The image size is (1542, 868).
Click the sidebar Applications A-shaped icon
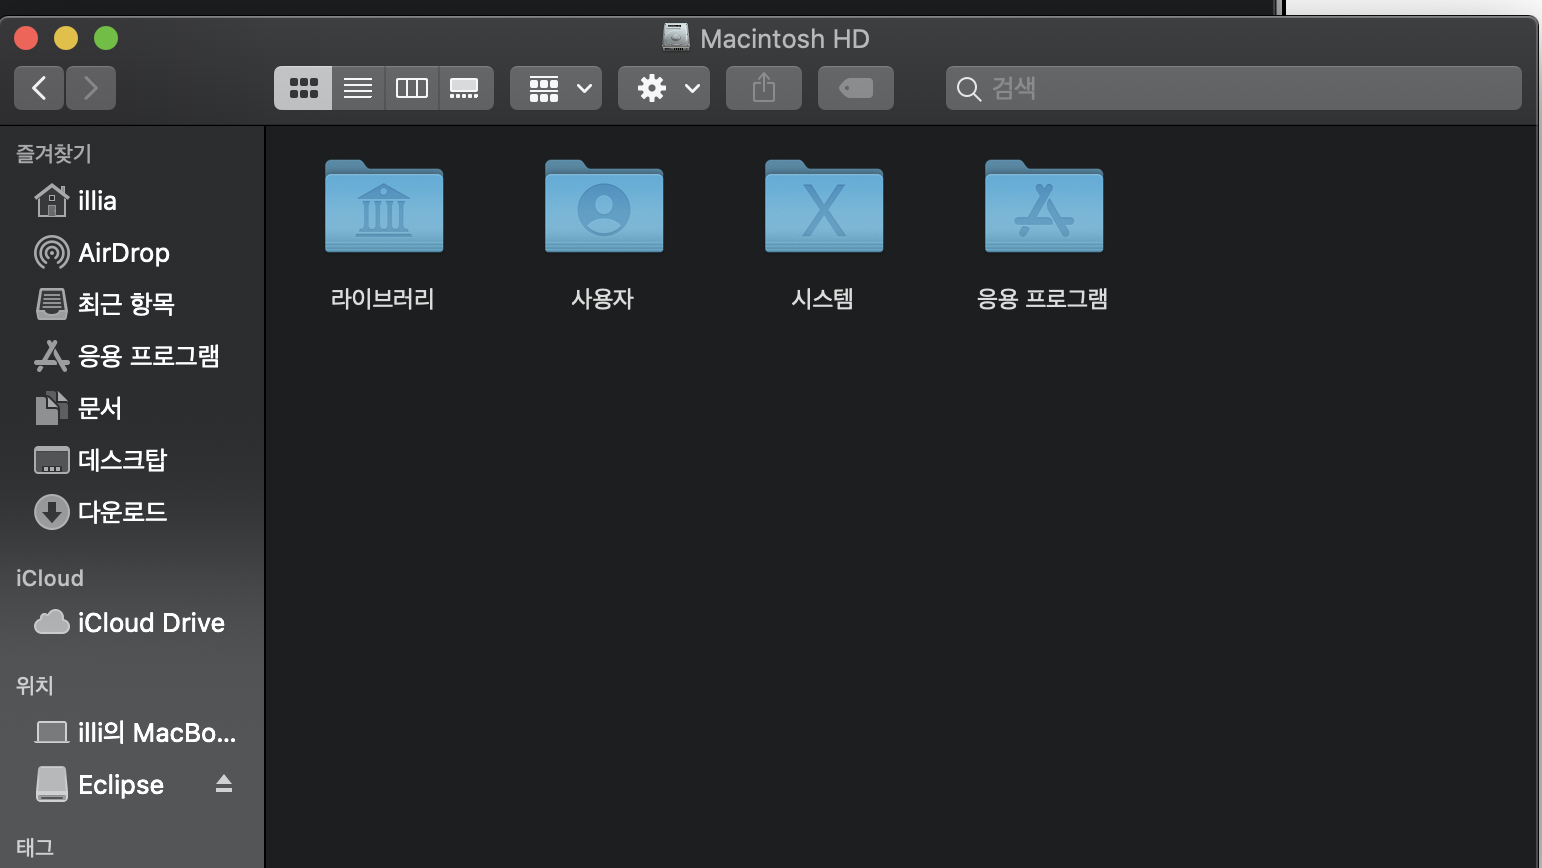(51, 355)
